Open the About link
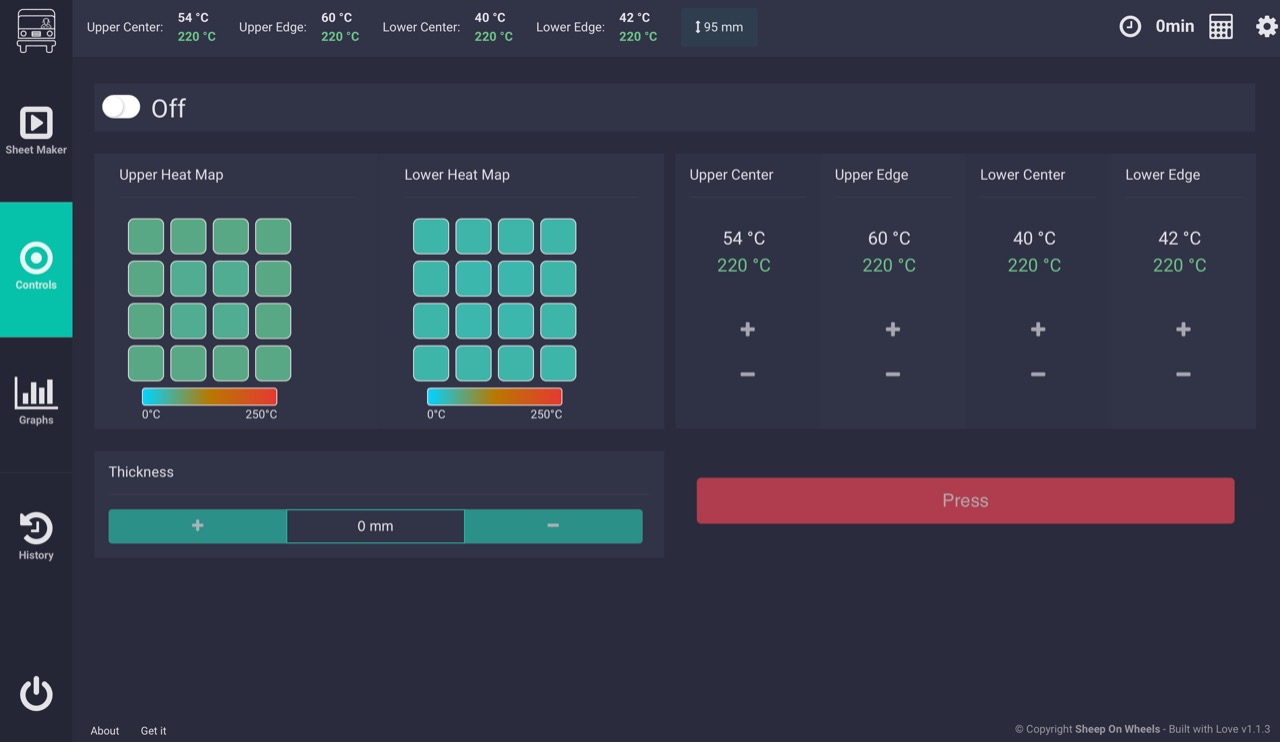 tap(105, 731)
